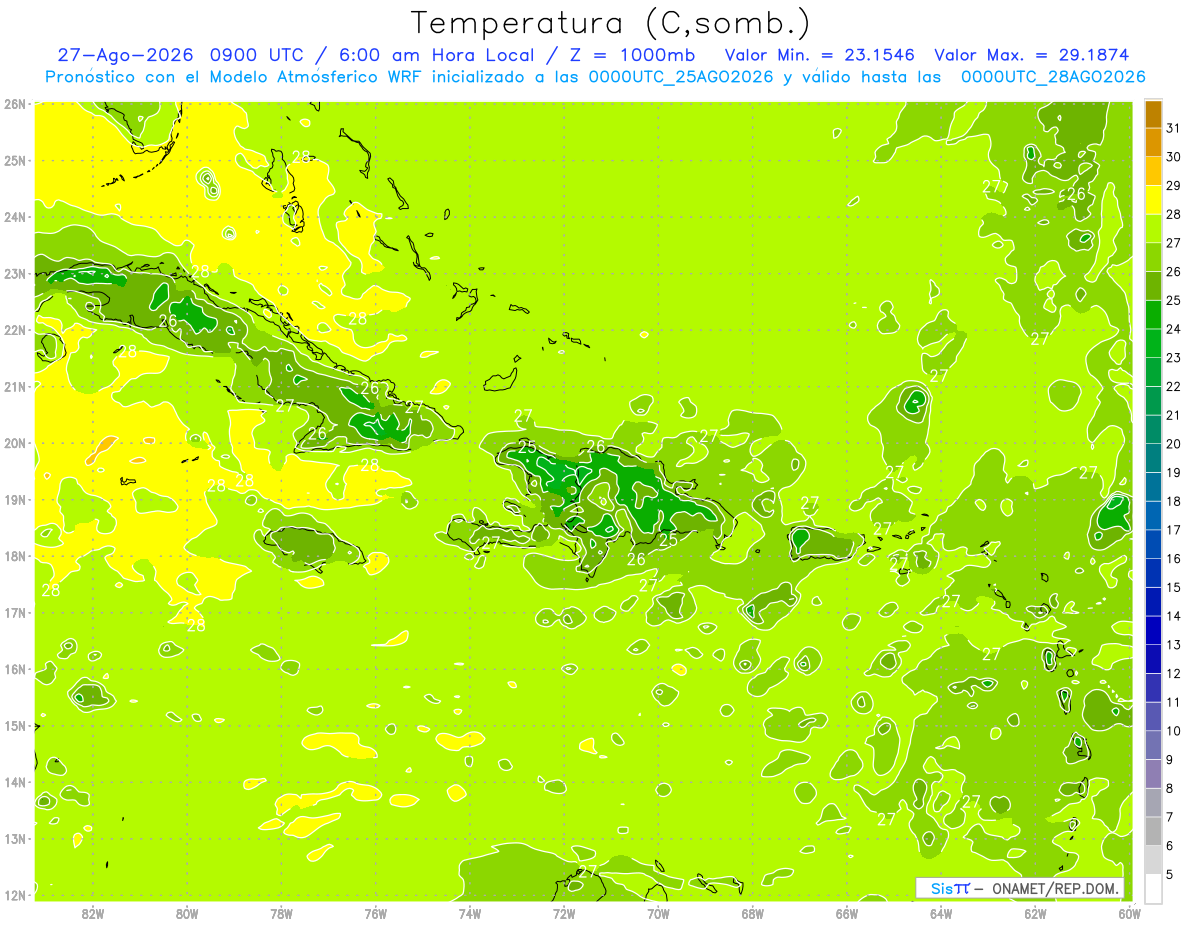Click the 'Z = 1000mb' level text

tap(631, 55)
